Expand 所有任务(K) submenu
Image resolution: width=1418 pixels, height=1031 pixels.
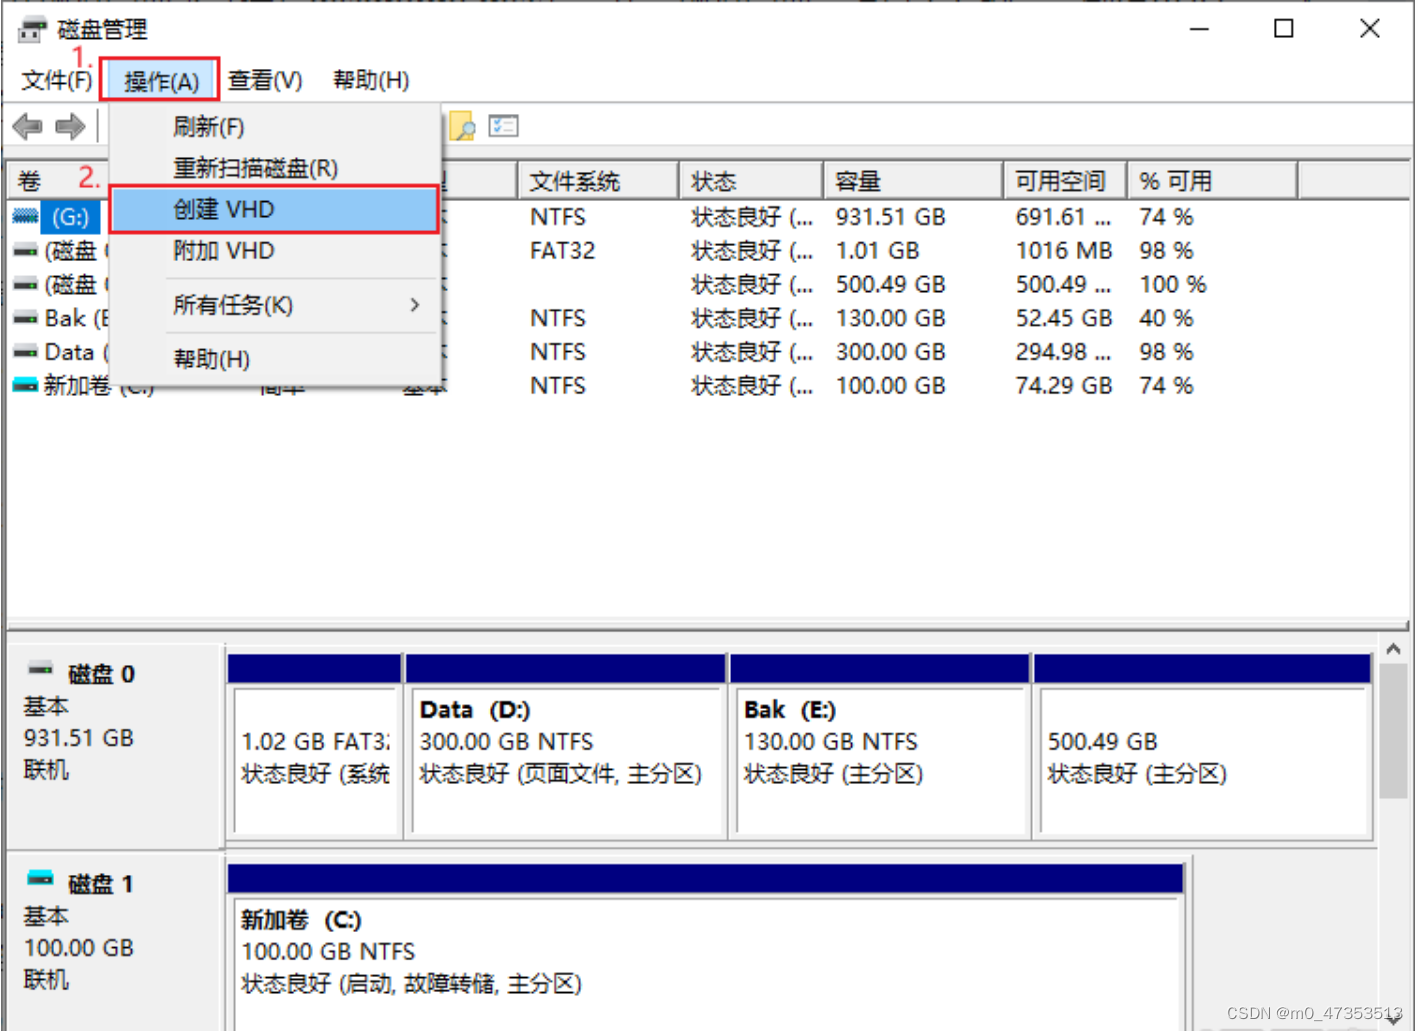click(275, 305)
